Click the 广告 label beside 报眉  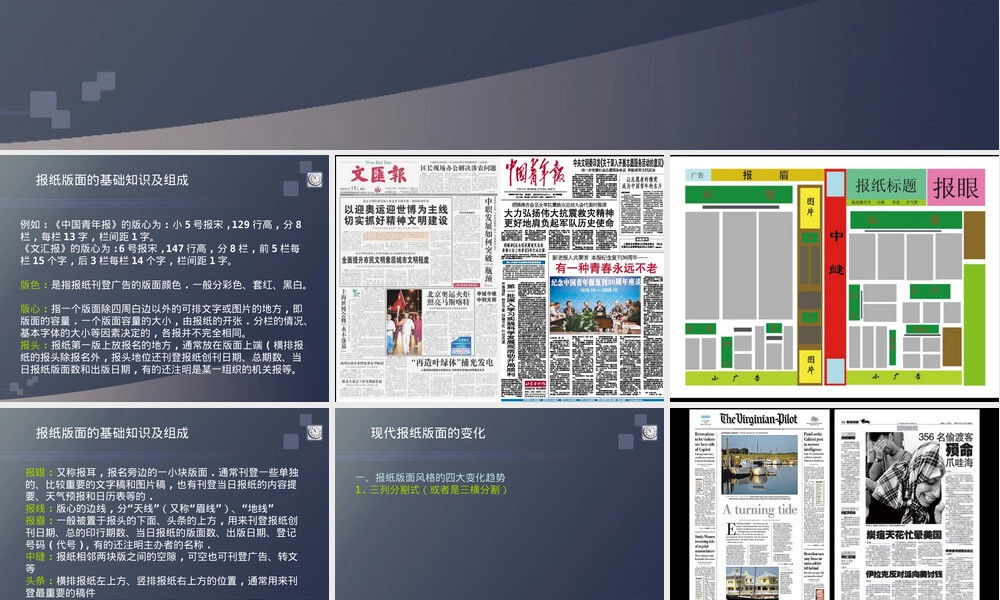pyautogui.click(x=698, y=175)
